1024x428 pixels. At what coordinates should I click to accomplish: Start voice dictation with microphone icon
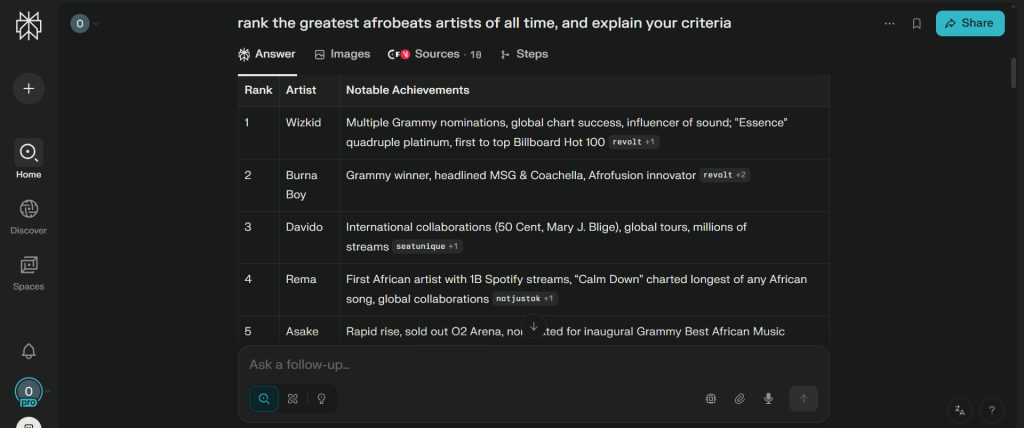(769, 399)
